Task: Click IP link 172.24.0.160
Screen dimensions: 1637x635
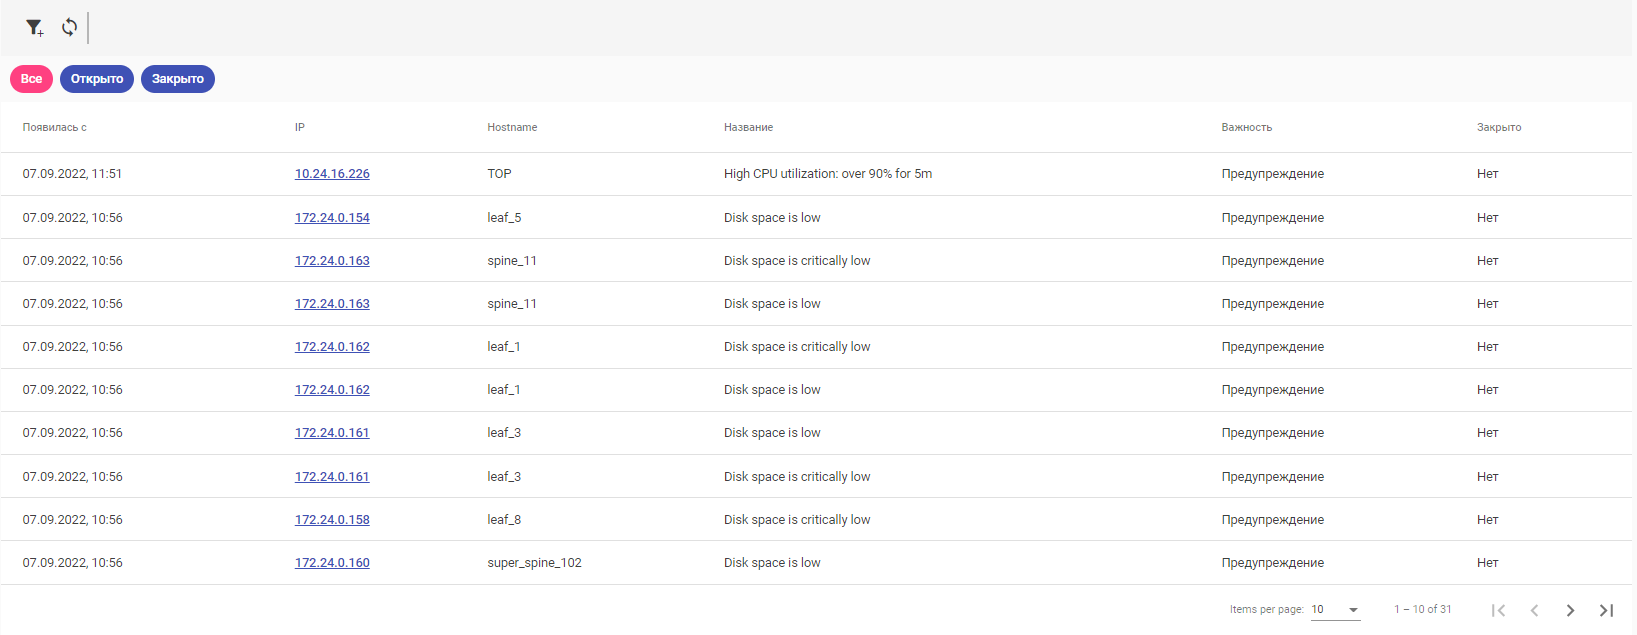Action: click(332, 563)
